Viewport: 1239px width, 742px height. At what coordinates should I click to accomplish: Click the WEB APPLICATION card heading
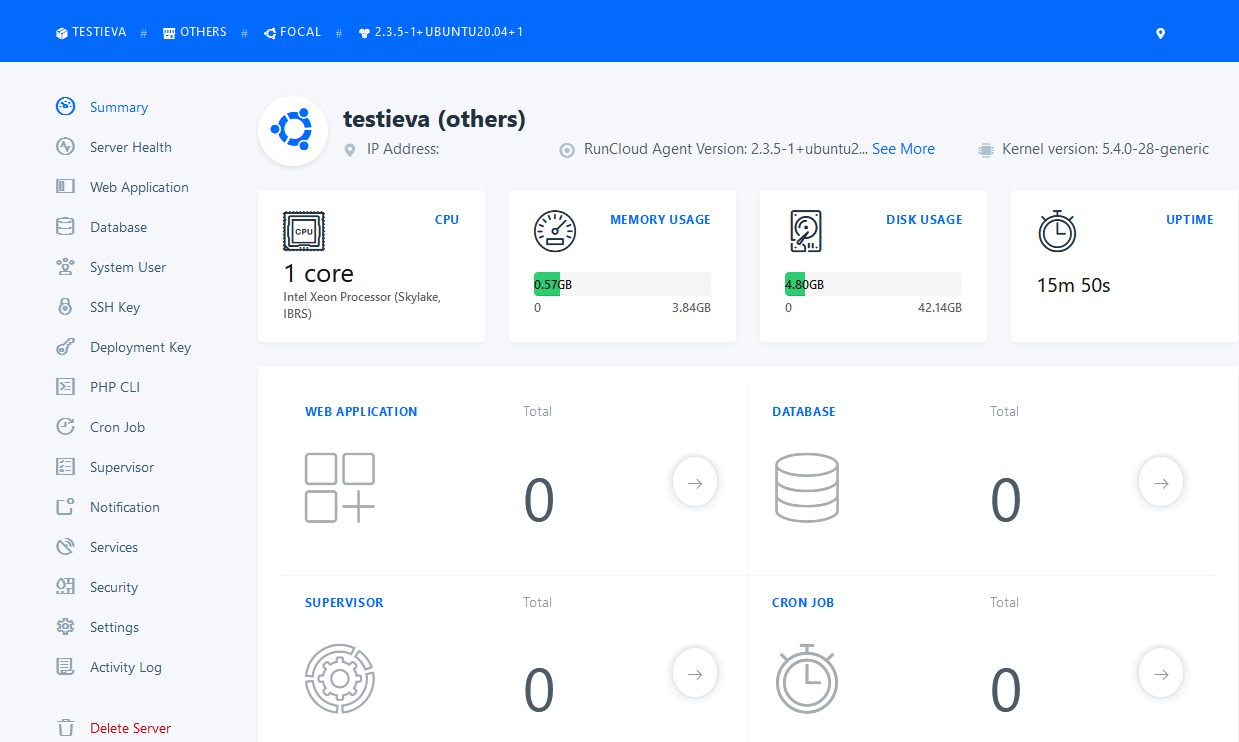[x=361, y=411]
